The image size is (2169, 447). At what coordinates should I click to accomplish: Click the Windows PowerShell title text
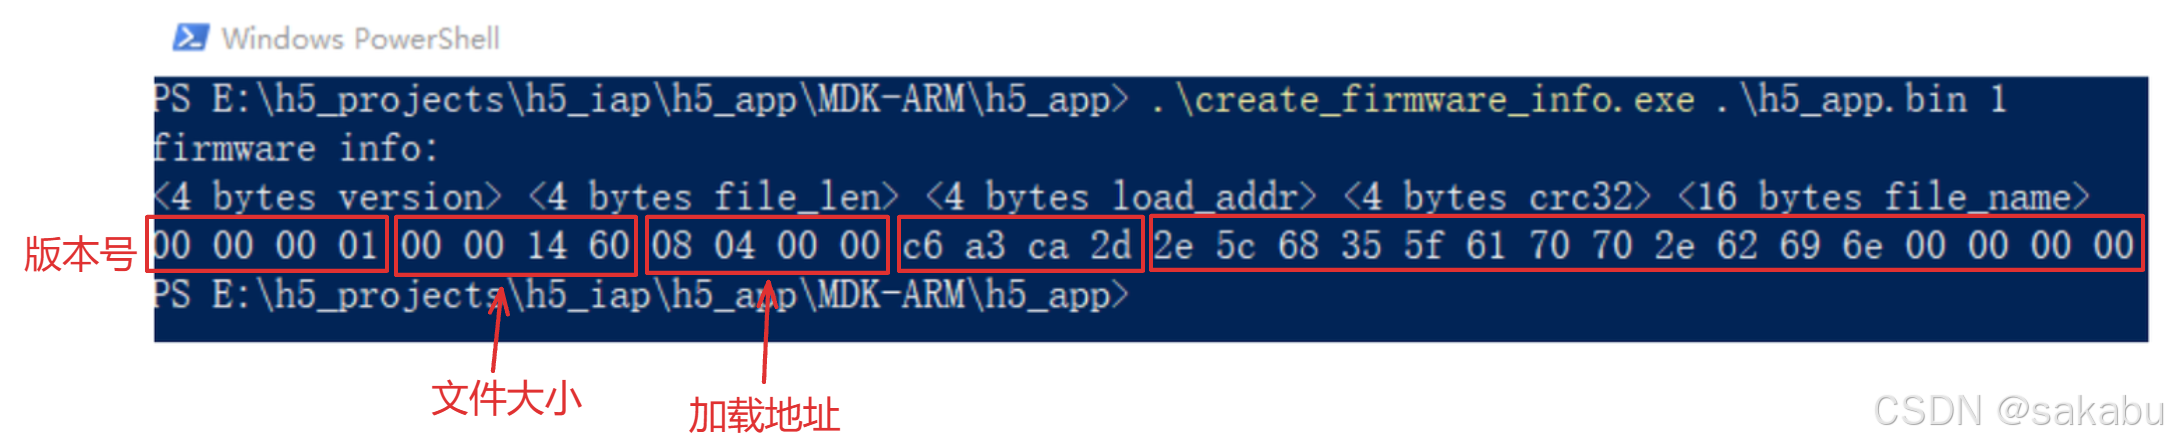360,39
